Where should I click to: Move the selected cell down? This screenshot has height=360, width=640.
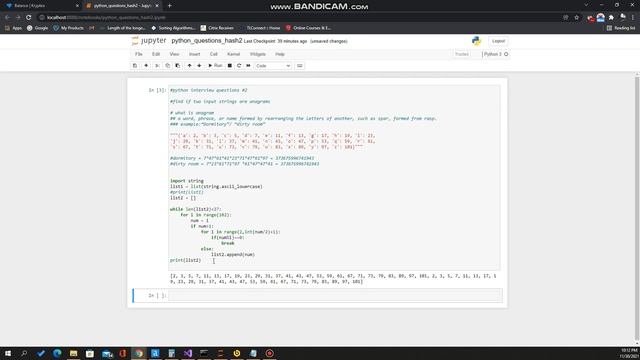click(199, 66)
